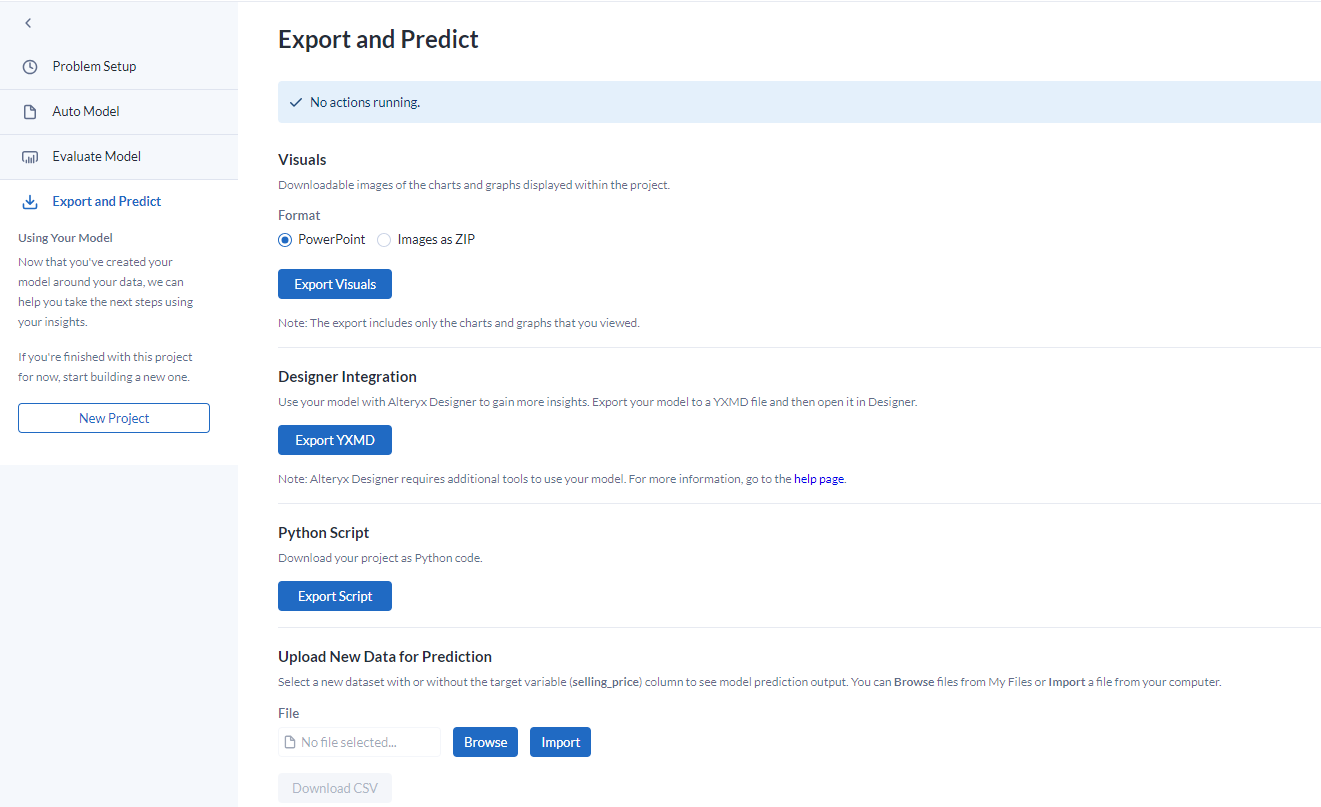The width and height of the screenshot is (1321, 807).
Task: Click the Export Visuals button
Action: [x=335, y=284]
